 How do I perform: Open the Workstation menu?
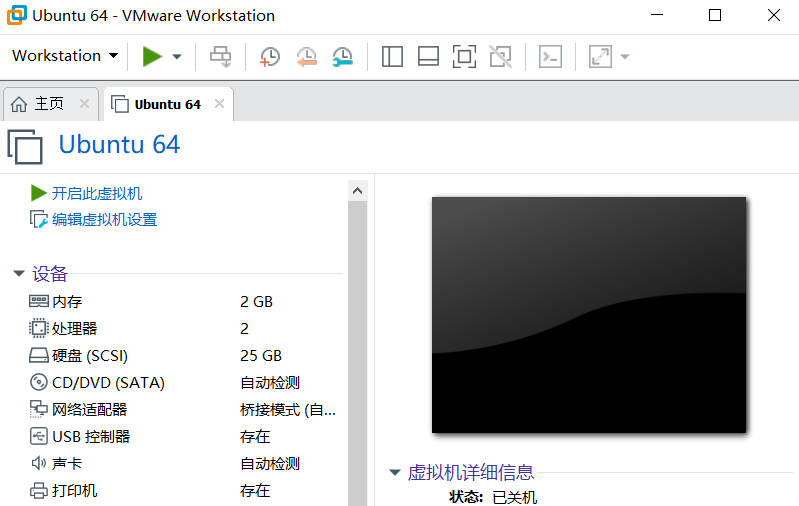point(65,56)
